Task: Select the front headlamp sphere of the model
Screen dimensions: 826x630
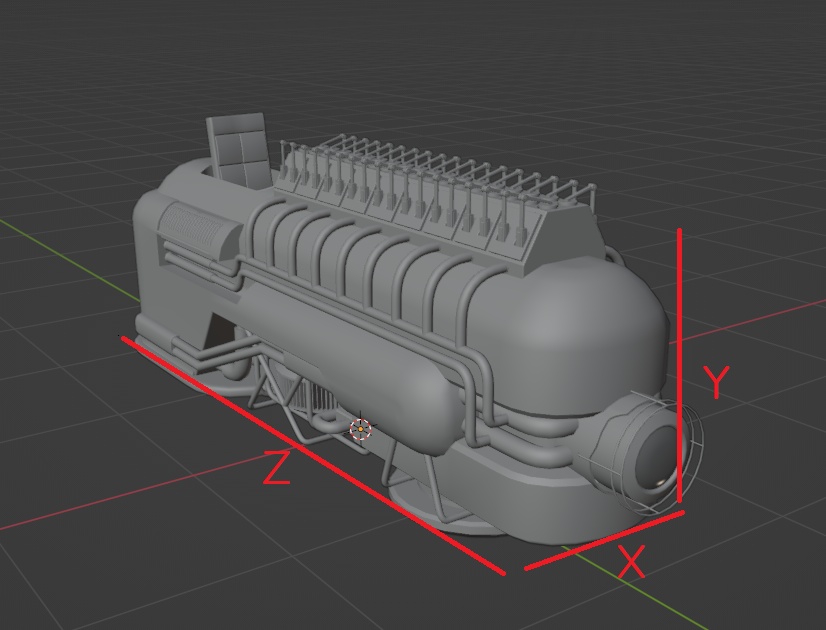Action: pos(656,459)
